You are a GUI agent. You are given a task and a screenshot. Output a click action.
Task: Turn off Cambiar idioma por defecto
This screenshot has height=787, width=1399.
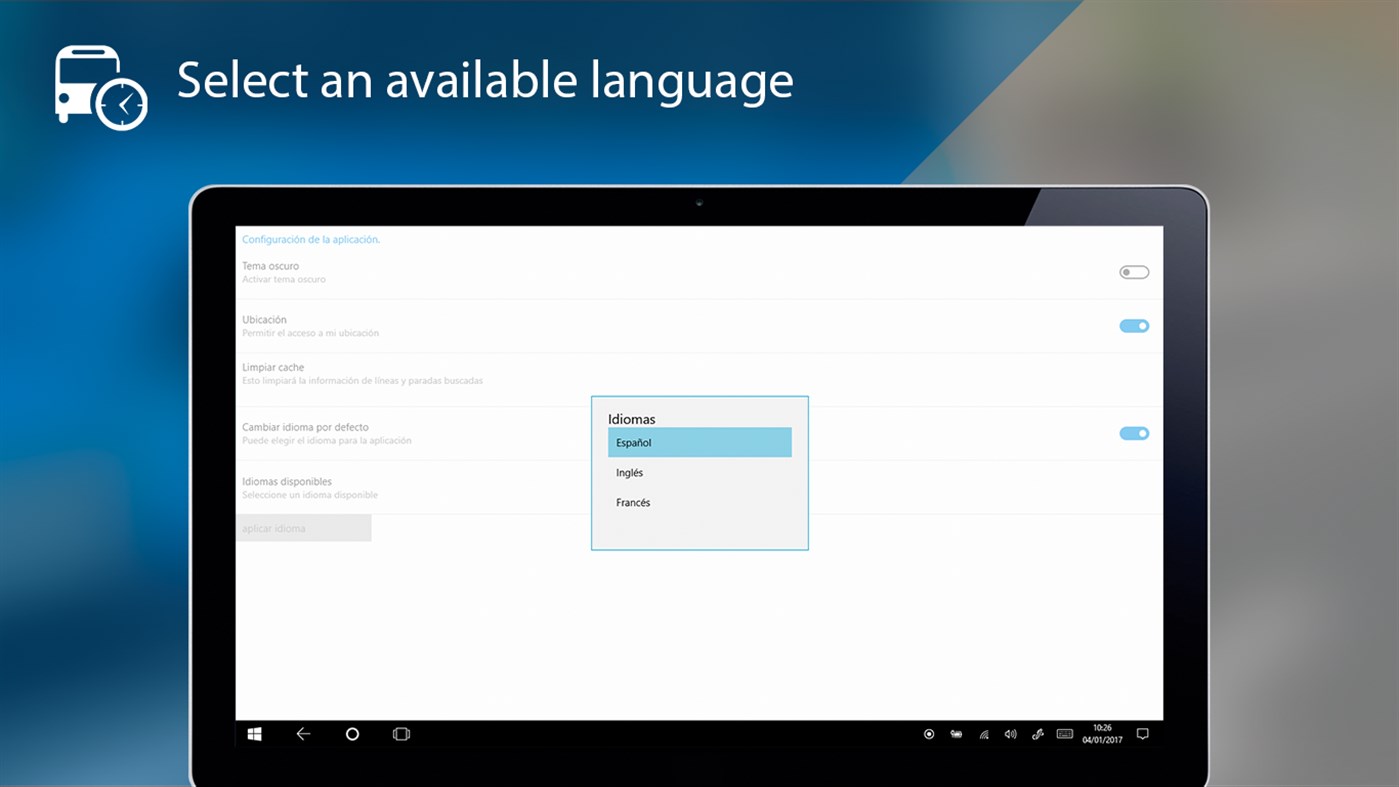[x=1133, y=433]
